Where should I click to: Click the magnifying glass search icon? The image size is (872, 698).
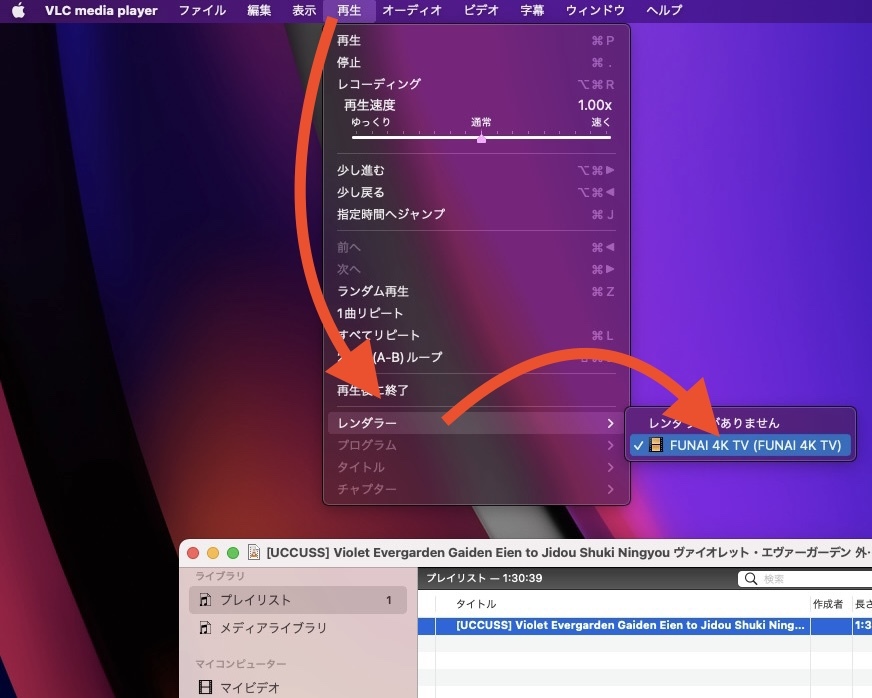[x=750, y=579]
